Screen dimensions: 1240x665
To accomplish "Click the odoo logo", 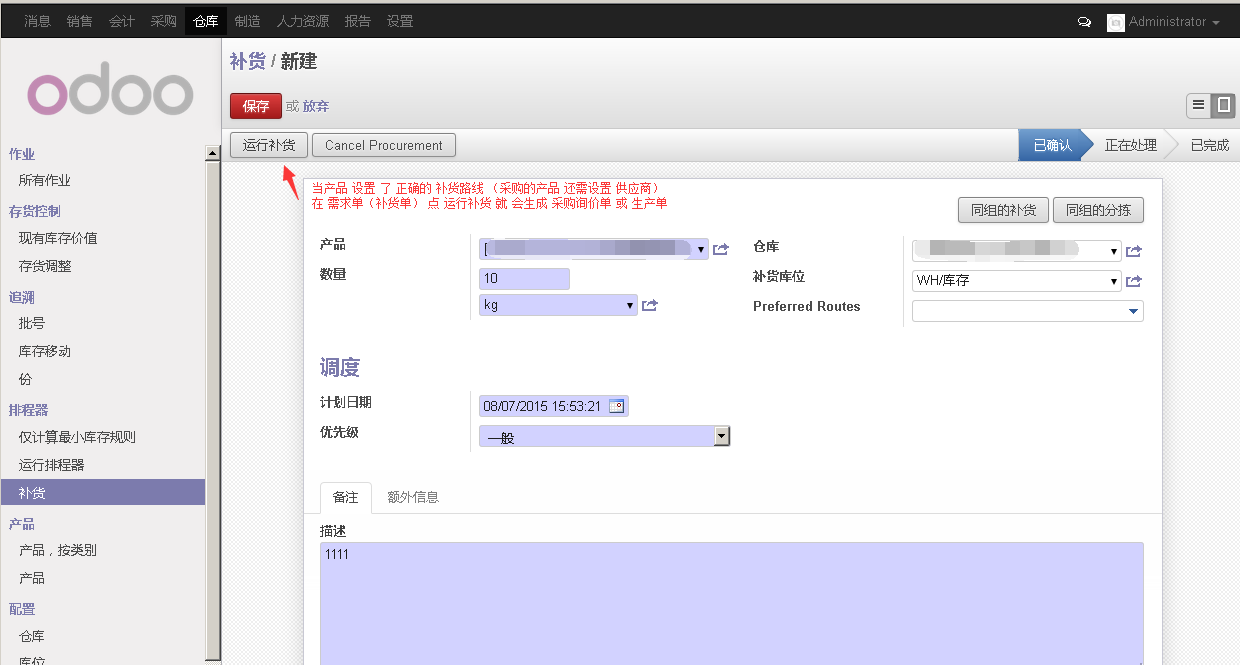I will tap(110, 94).
